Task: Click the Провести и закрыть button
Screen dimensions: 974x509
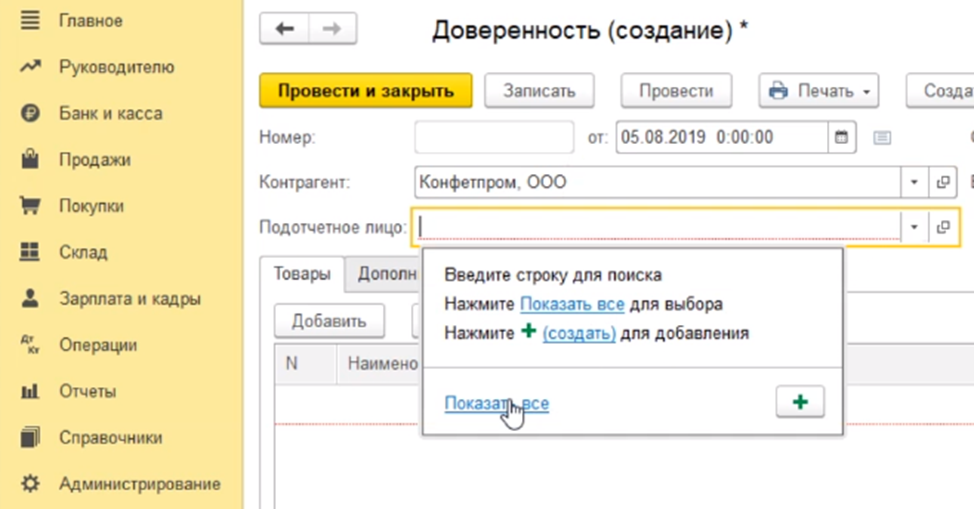Action: coord(365,91)
